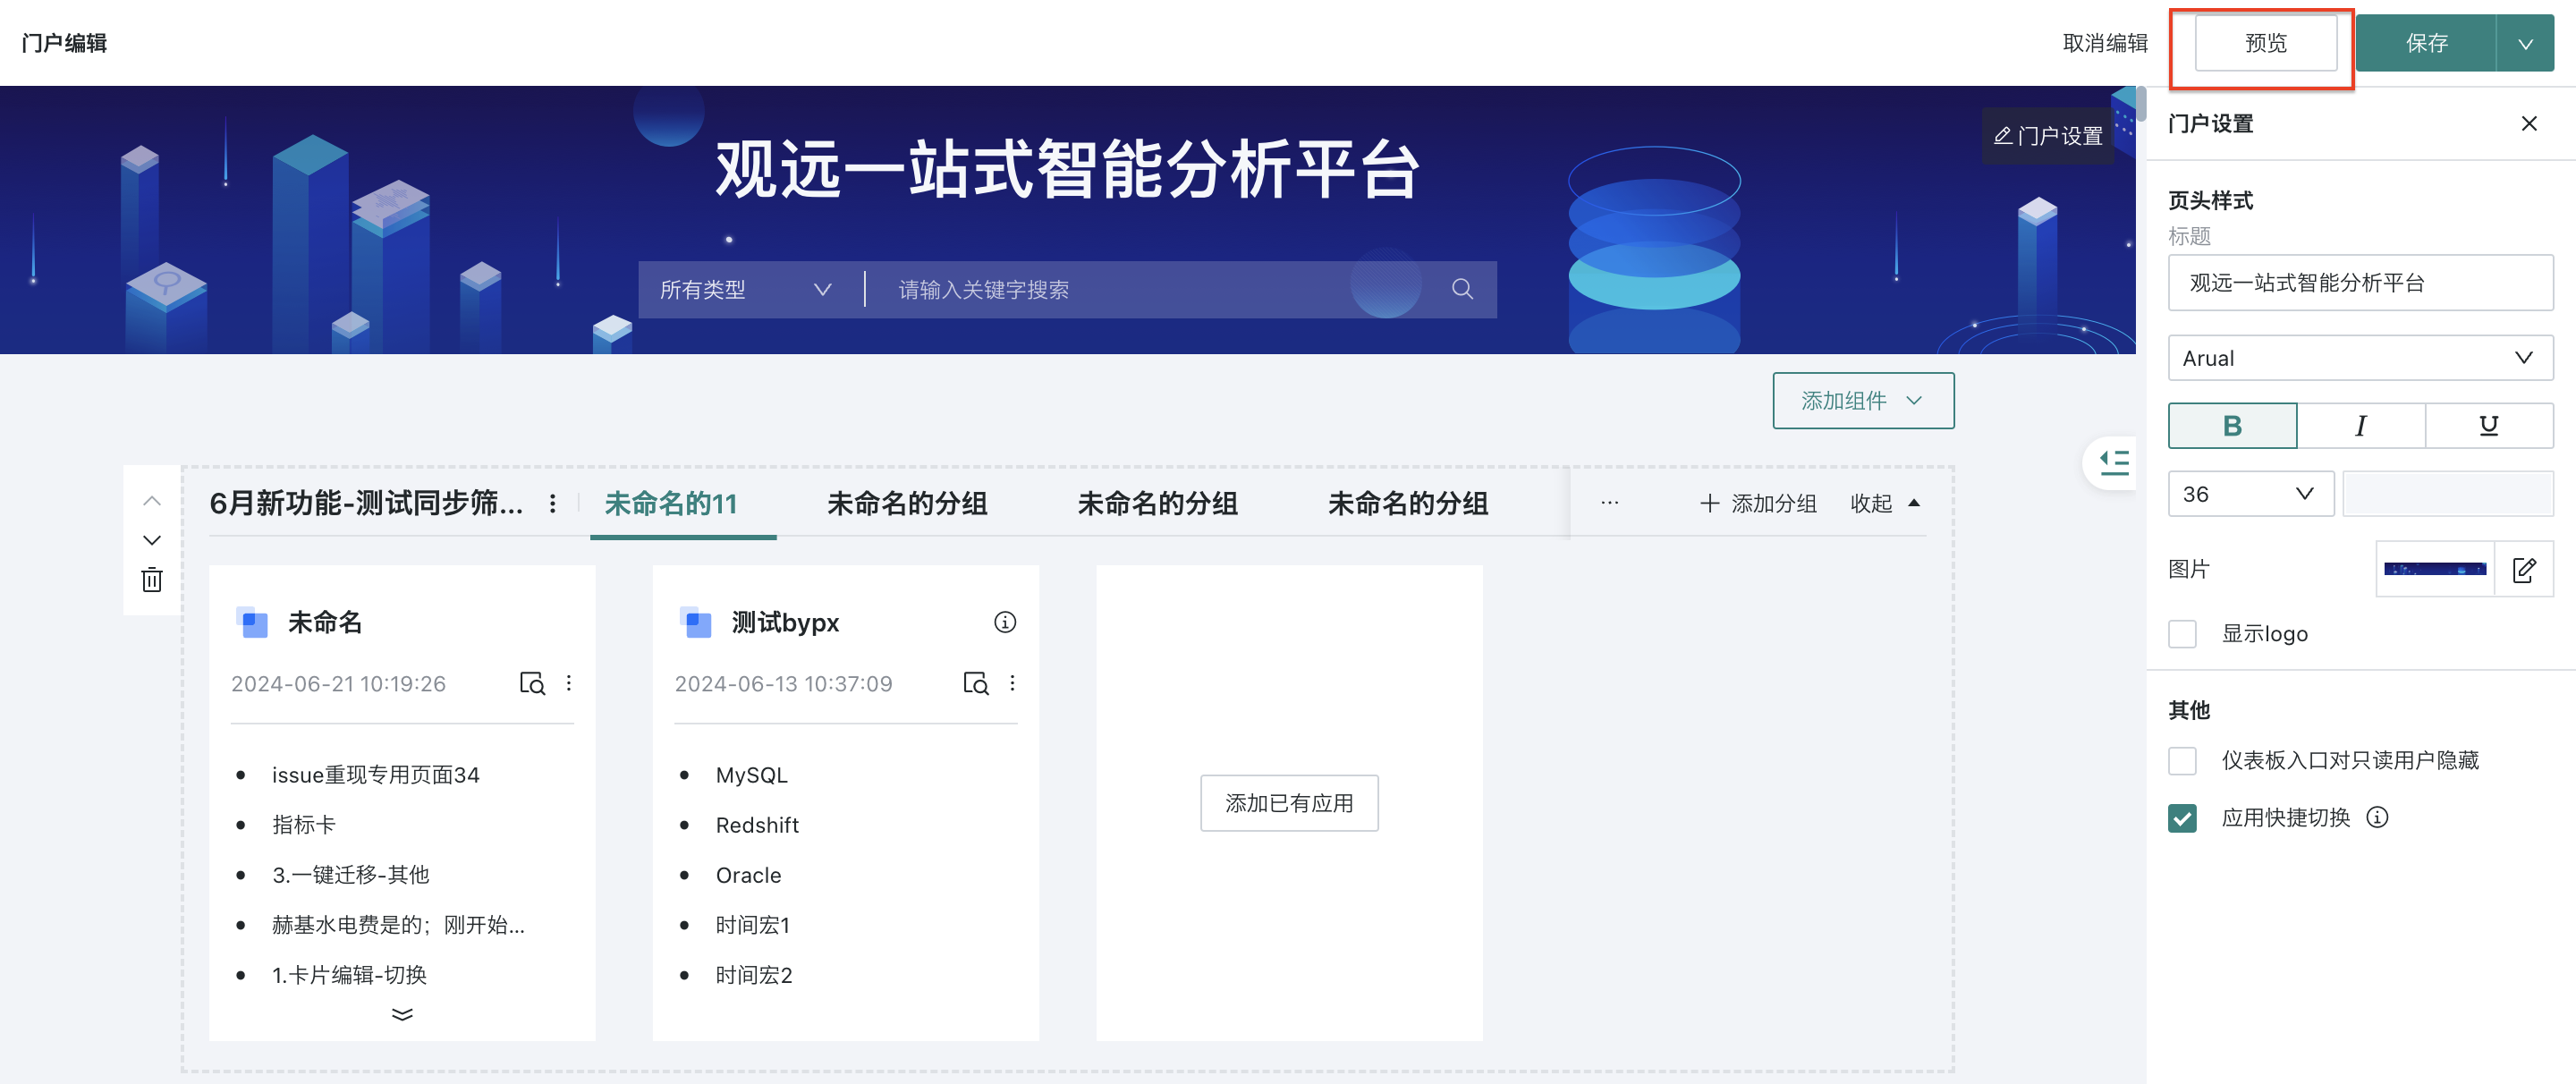Image resolution: width=2576 pixels, height=1084 pixels.
Task: Move component down with the down arrow
Action: [x=152, y=540]
